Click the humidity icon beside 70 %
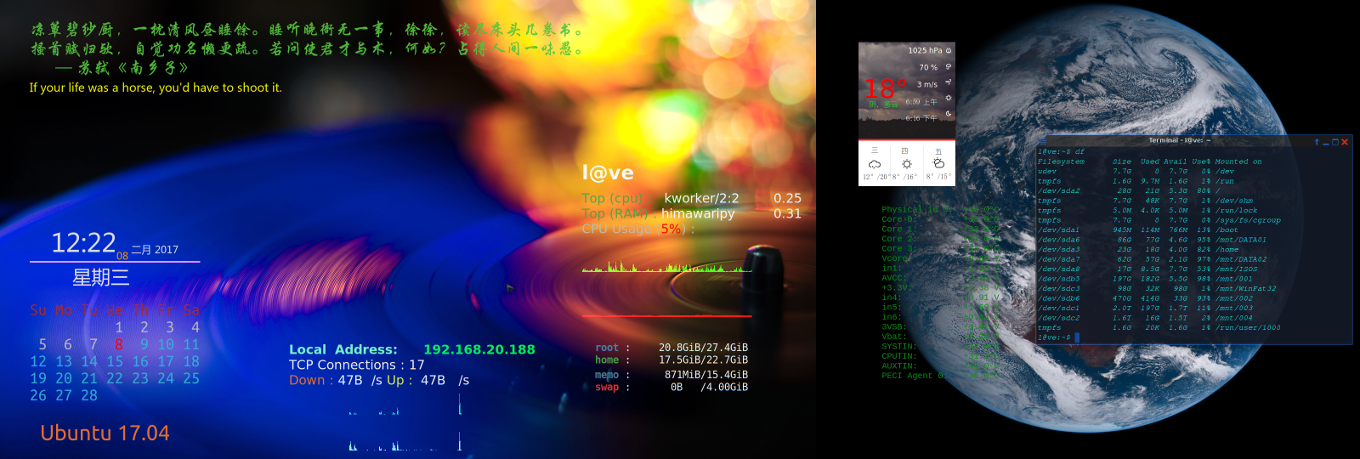Image resolution: width=1360 pixels, height=459 pixels. (x=948, y=67)
